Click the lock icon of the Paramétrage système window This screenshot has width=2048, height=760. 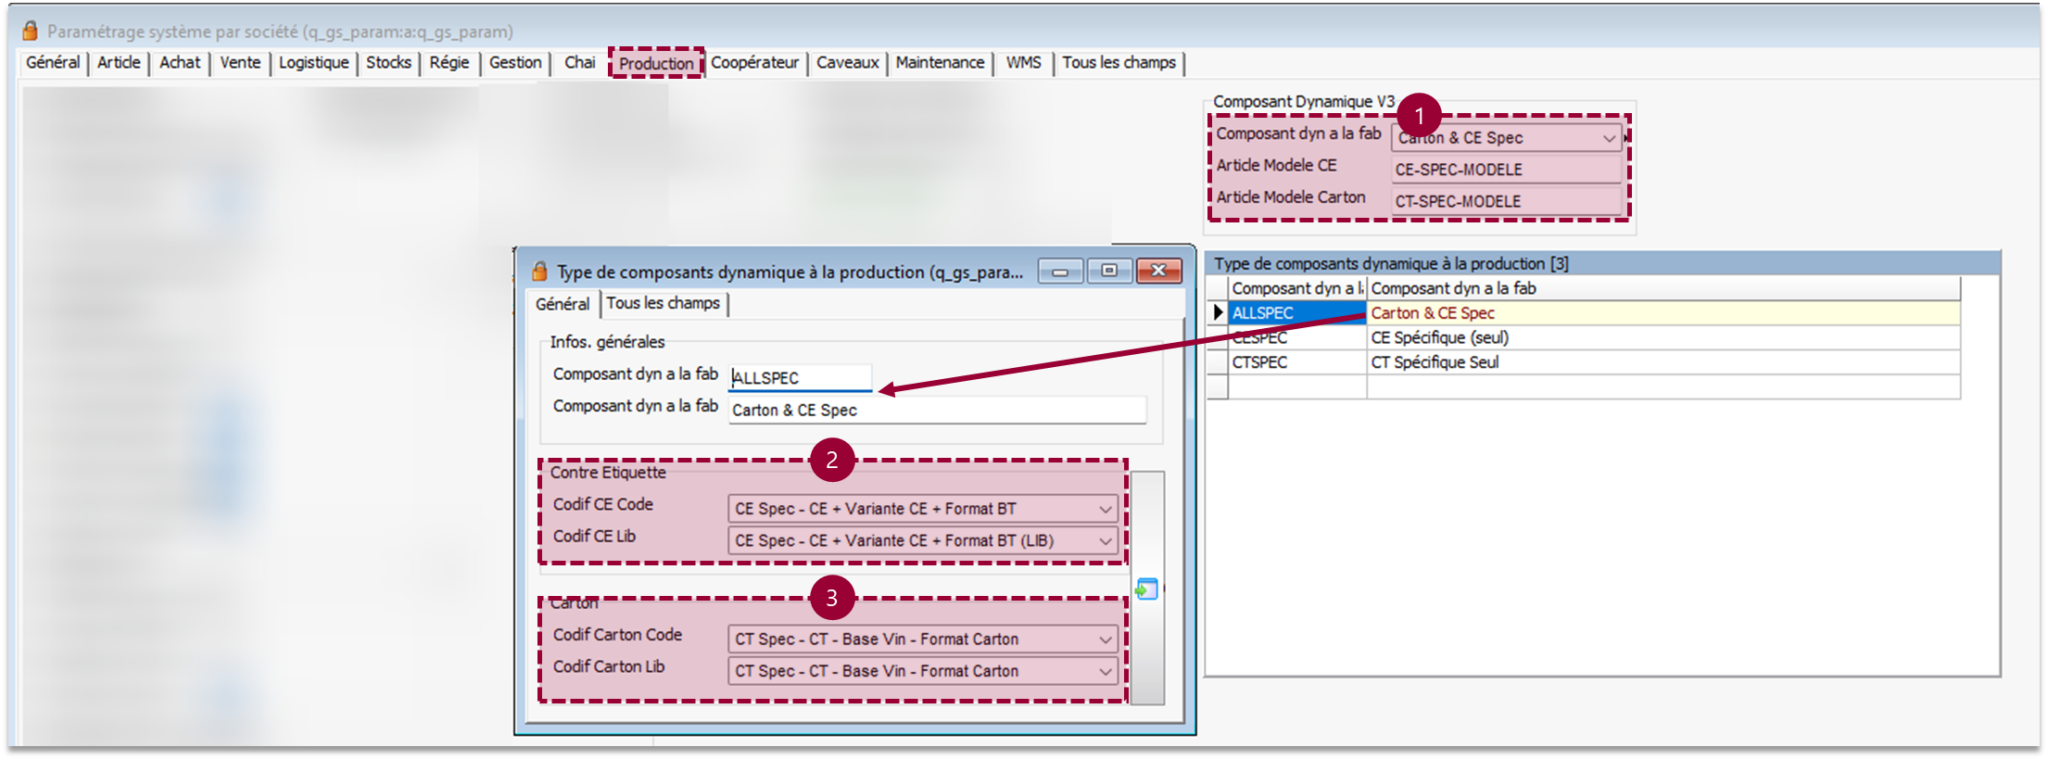pyautogui.click(x=30, y=31)
